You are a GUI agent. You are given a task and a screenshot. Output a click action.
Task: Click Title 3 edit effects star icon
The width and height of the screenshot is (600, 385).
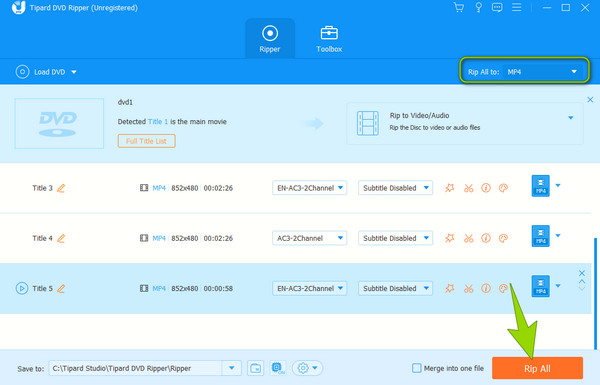[450, 188]
